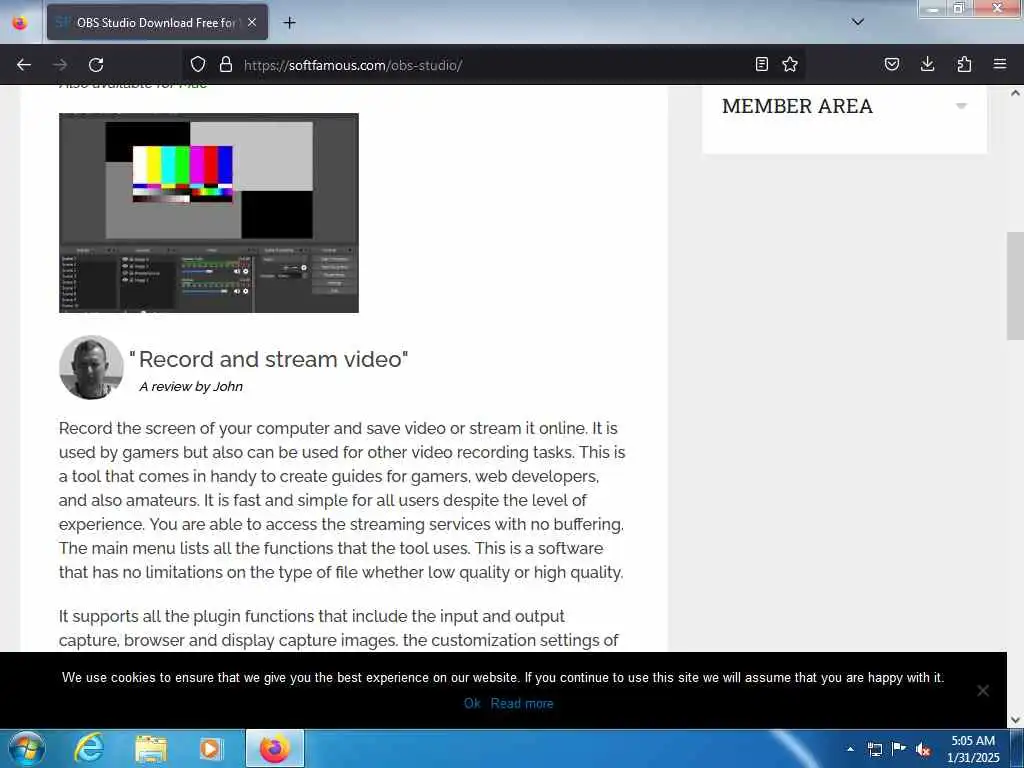Open the Save to Pocket icon
The height and width of the screenshot is (768, 1024).
892,64
